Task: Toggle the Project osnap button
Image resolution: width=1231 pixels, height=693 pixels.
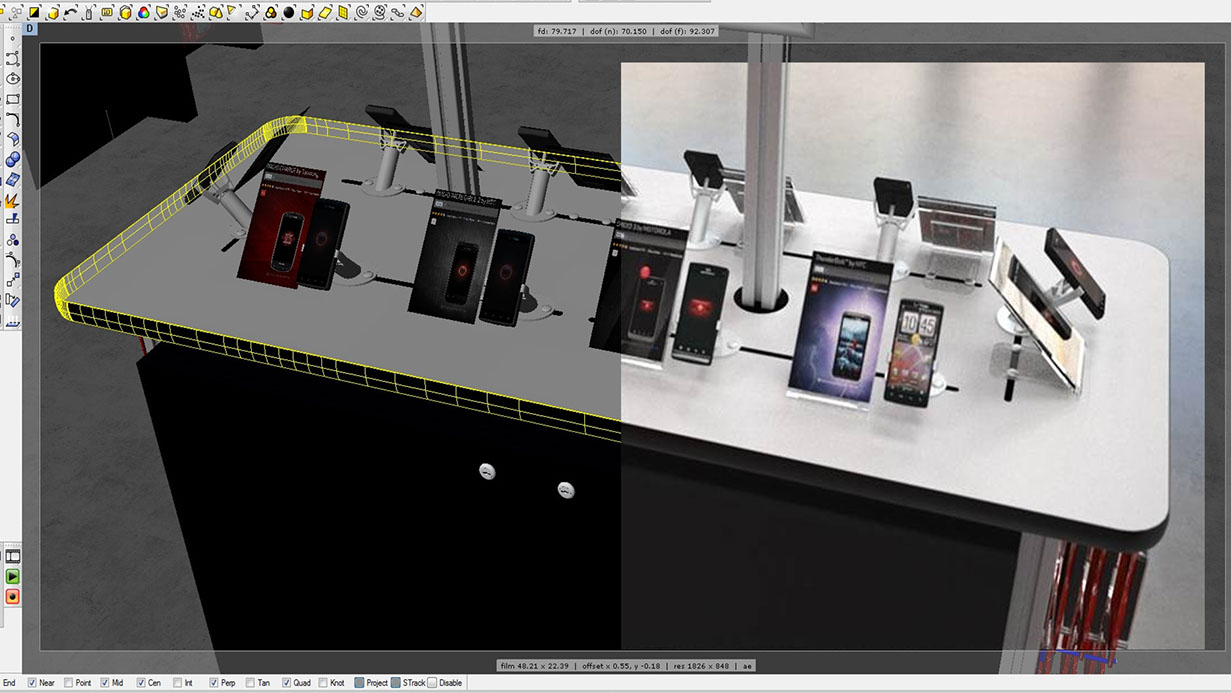Action: [x=360, y=683]
